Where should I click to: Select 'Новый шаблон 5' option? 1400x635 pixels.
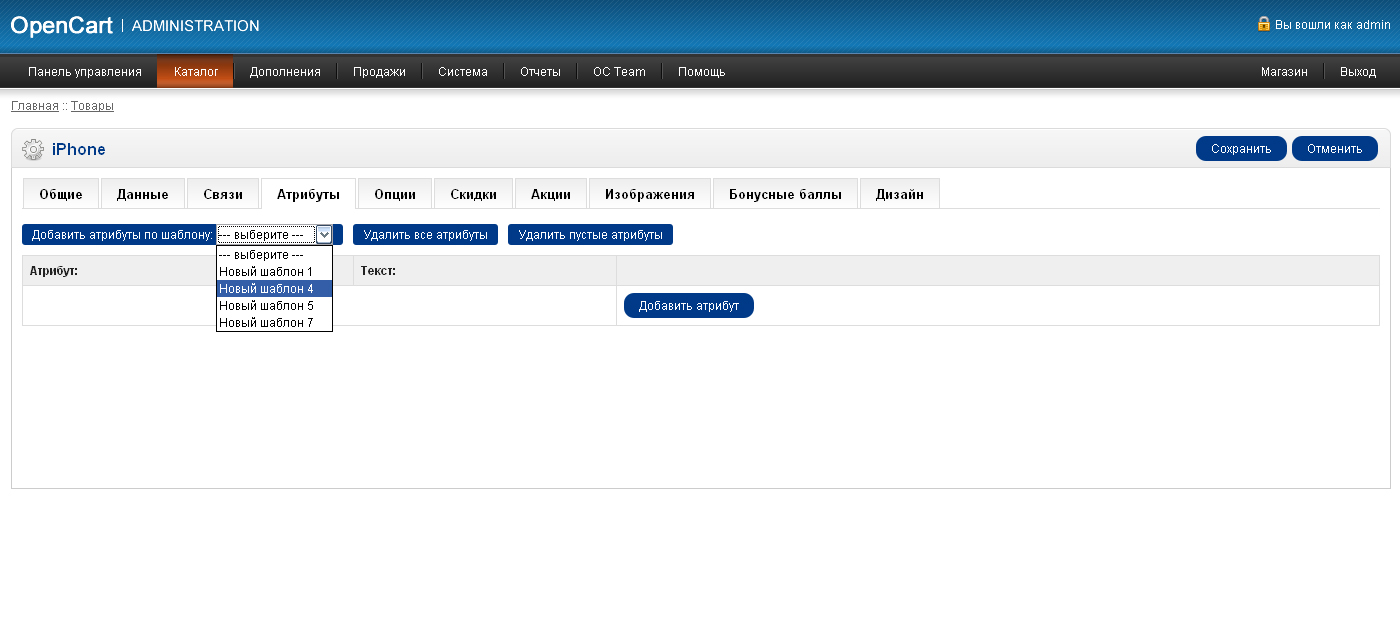point(274,305)
